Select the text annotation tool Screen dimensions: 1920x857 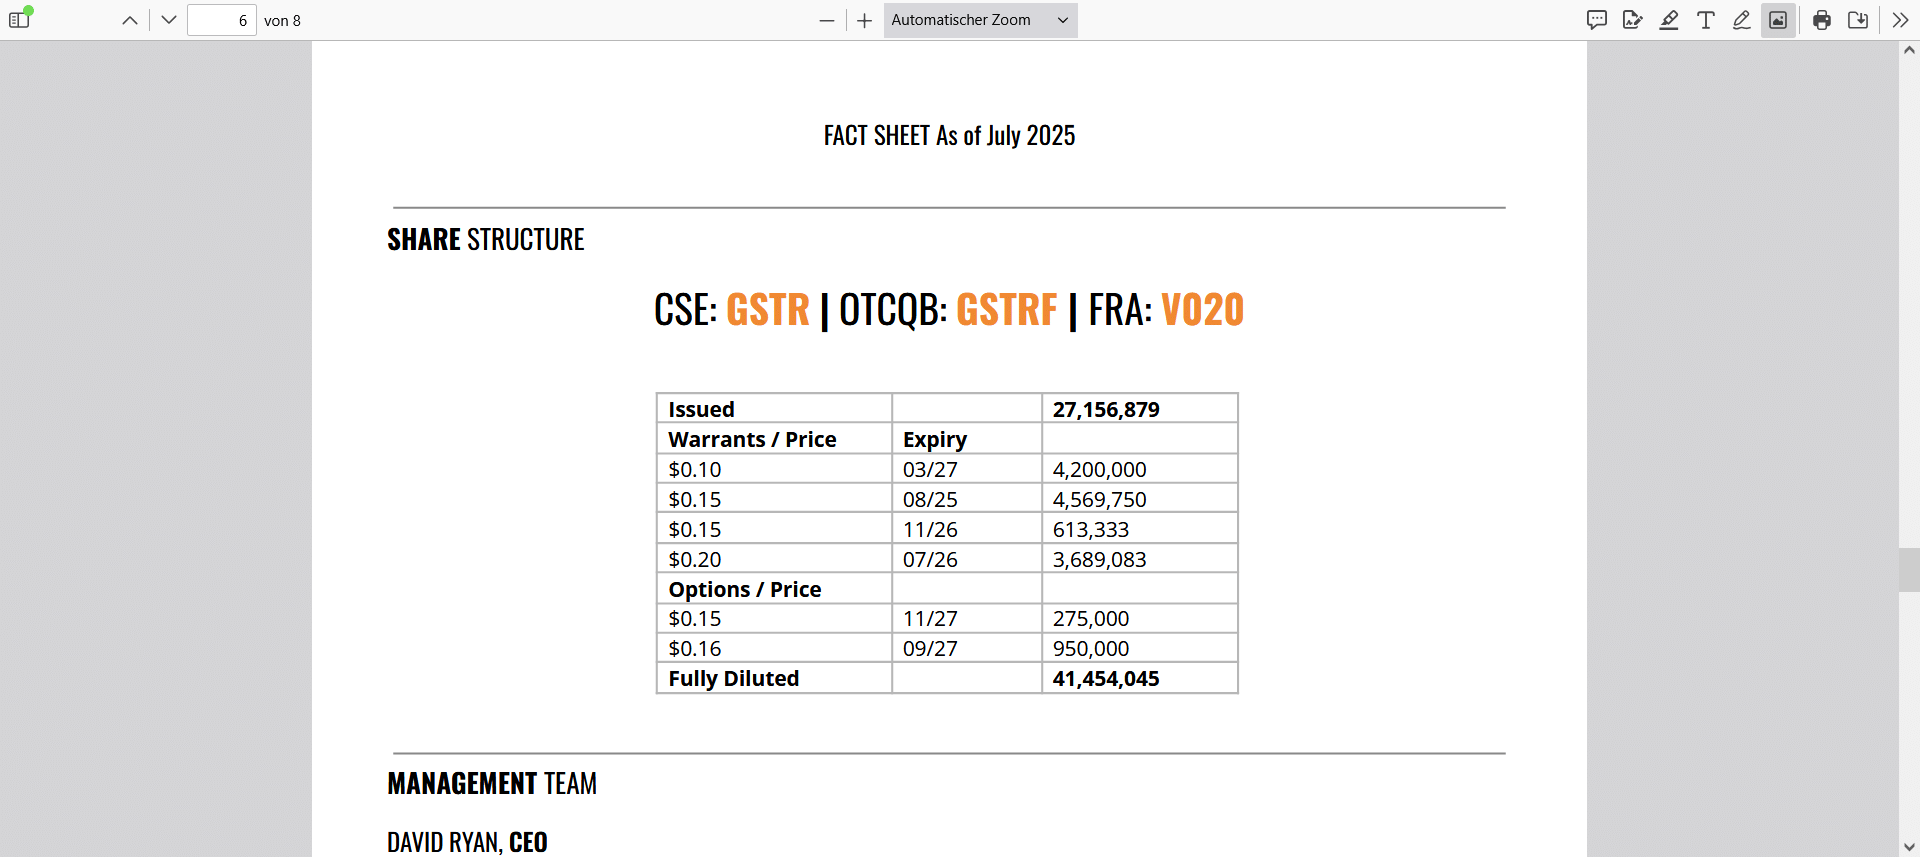pos(1706,20)
